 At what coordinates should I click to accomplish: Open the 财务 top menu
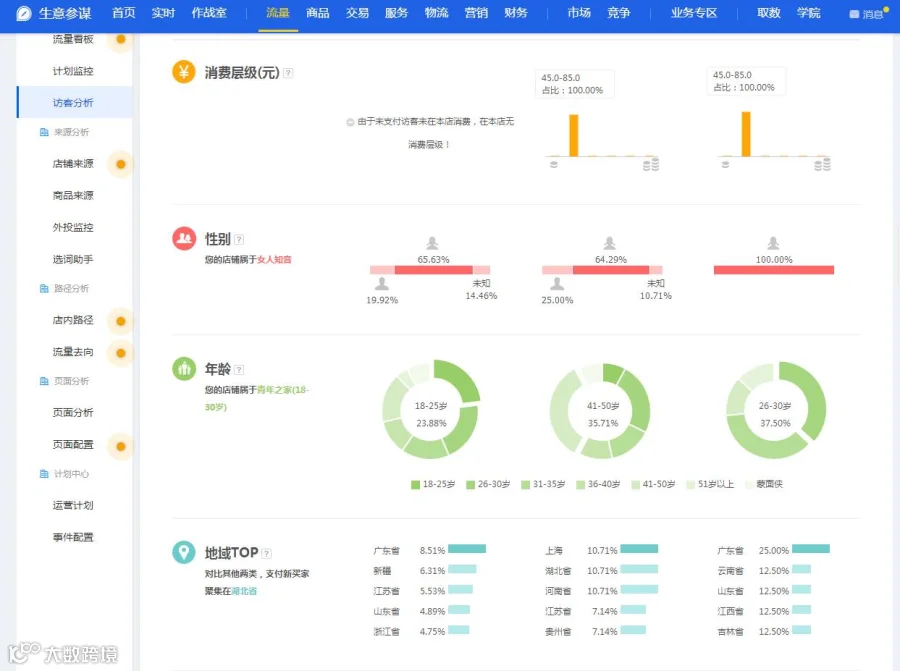[515, 13]
